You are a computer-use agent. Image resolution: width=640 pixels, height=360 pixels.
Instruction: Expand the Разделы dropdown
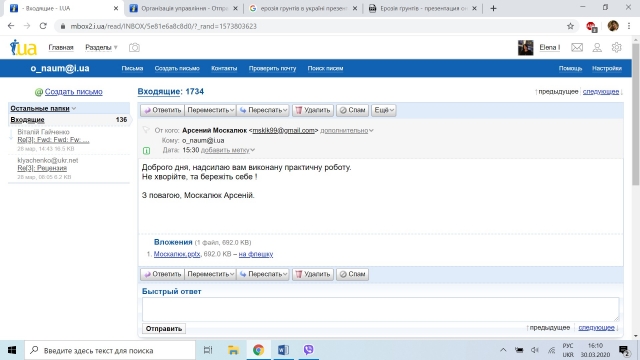point(101,47)
